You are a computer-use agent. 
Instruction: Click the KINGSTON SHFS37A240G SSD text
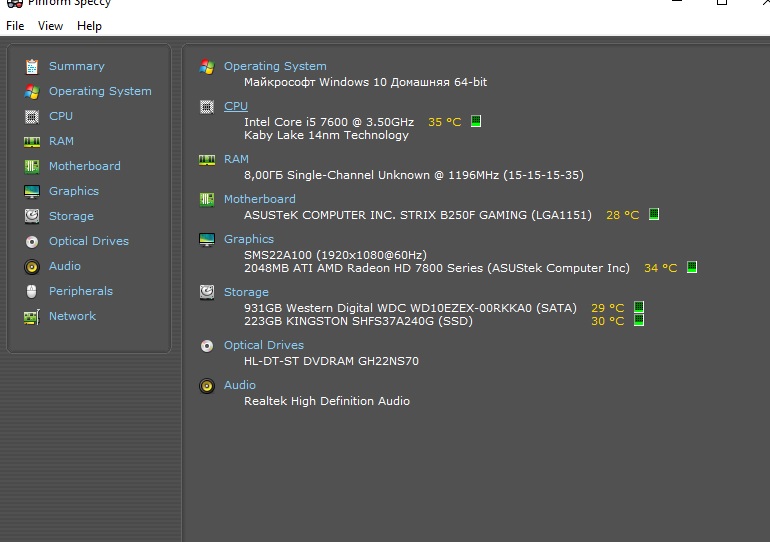pyautogui.click(x=360, y=321)
